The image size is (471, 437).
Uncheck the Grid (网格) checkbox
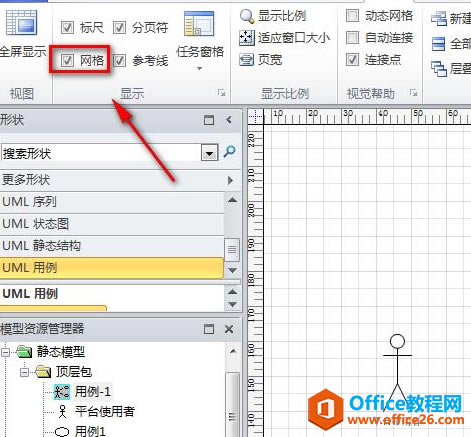67,60
